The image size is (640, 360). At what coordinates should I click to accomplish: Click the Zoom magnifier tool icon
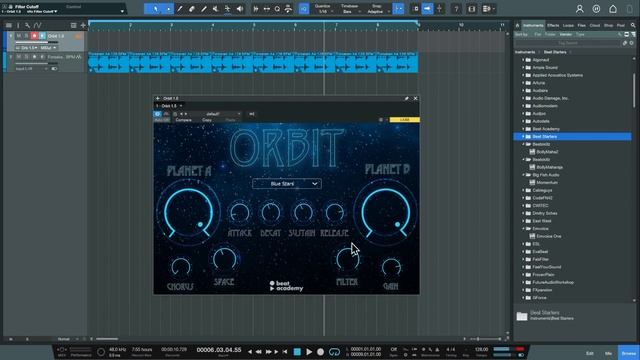coord(278,9)
